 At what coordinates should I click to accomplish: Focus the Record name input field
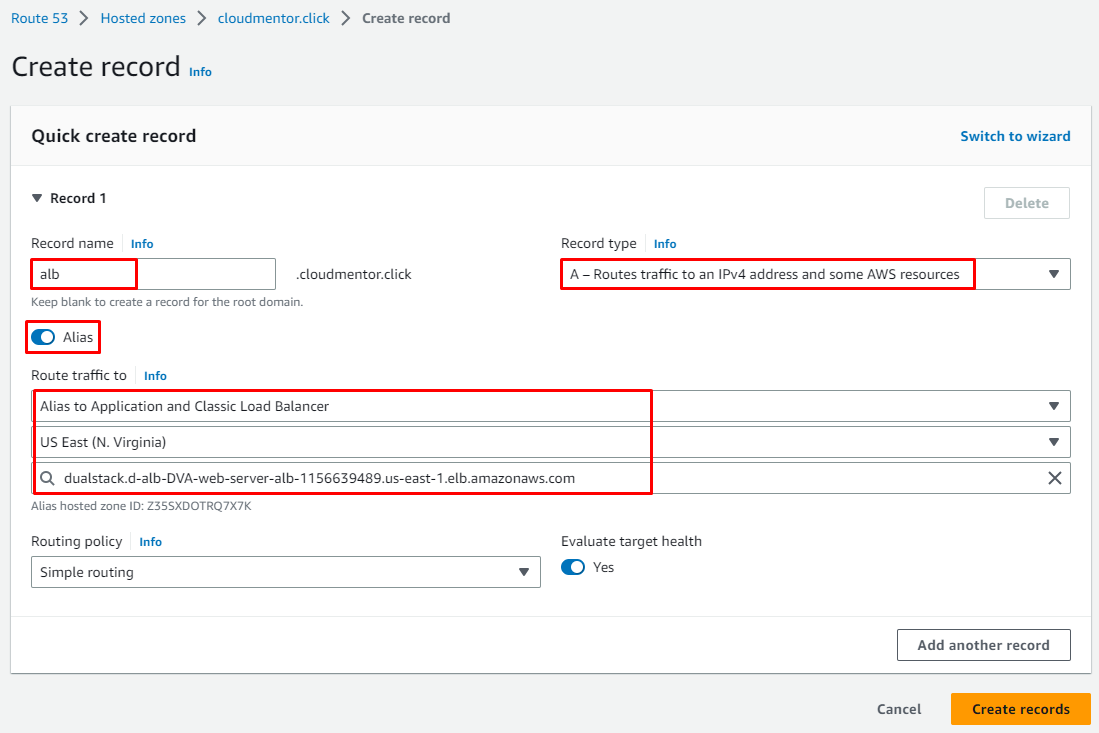pyautogui.click(x=153, y=274)
